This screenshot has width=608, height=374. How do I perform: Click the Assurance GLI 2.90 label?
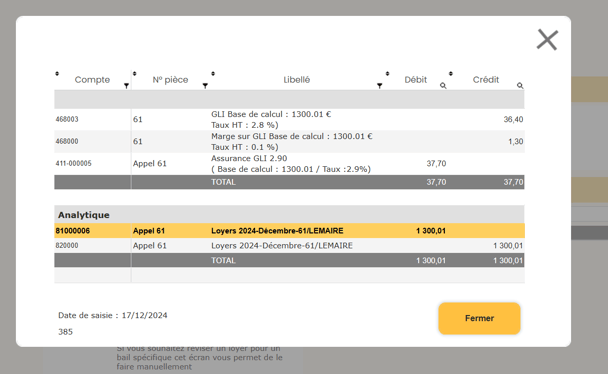291,164
